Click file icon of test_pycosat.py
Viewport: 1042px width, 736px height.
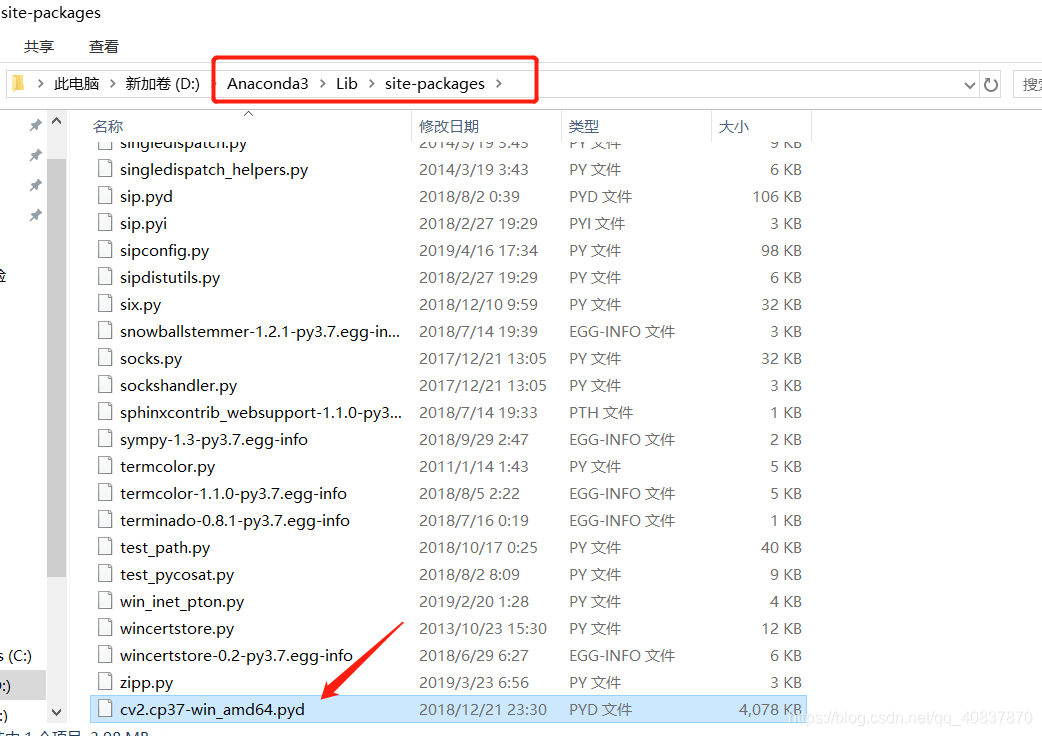105,574
